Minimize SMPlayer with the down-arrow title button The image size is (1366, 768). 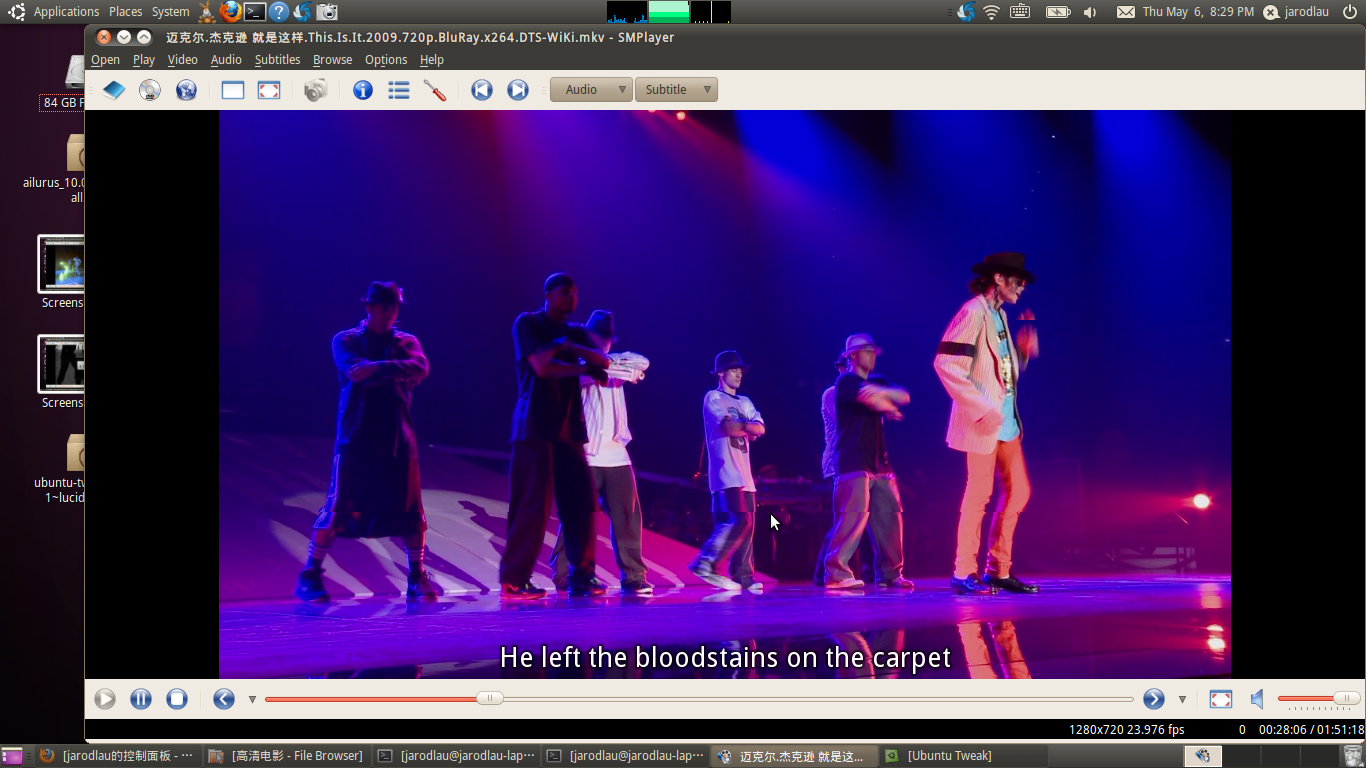coord(124,37)
